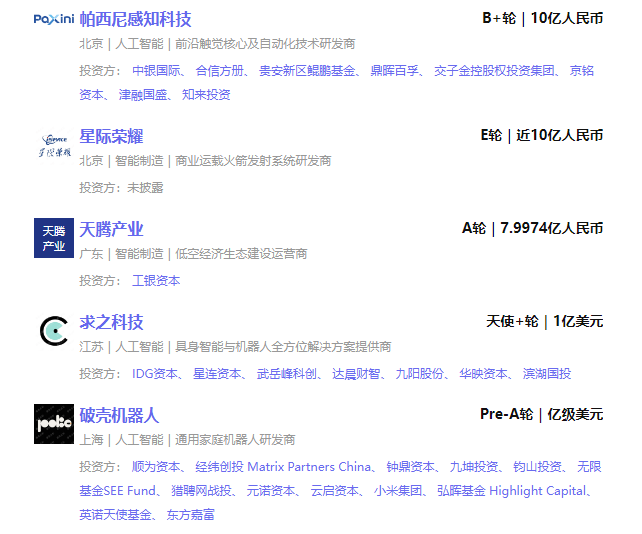Click the text E轮 | 近10亿人民币
Image resolution: width=642 pixels, height=534 pixels.
click(542, 136)
